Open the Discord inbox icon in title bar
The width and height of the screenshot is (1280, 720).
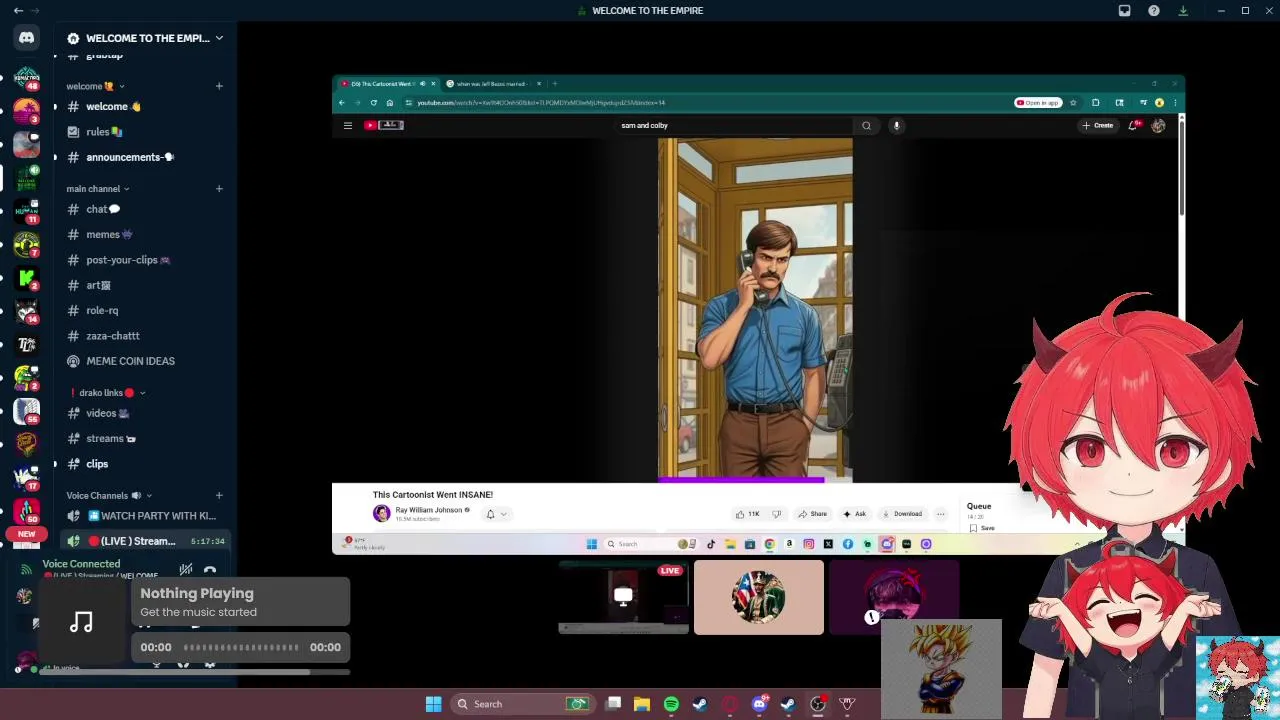click(1124, 10)
